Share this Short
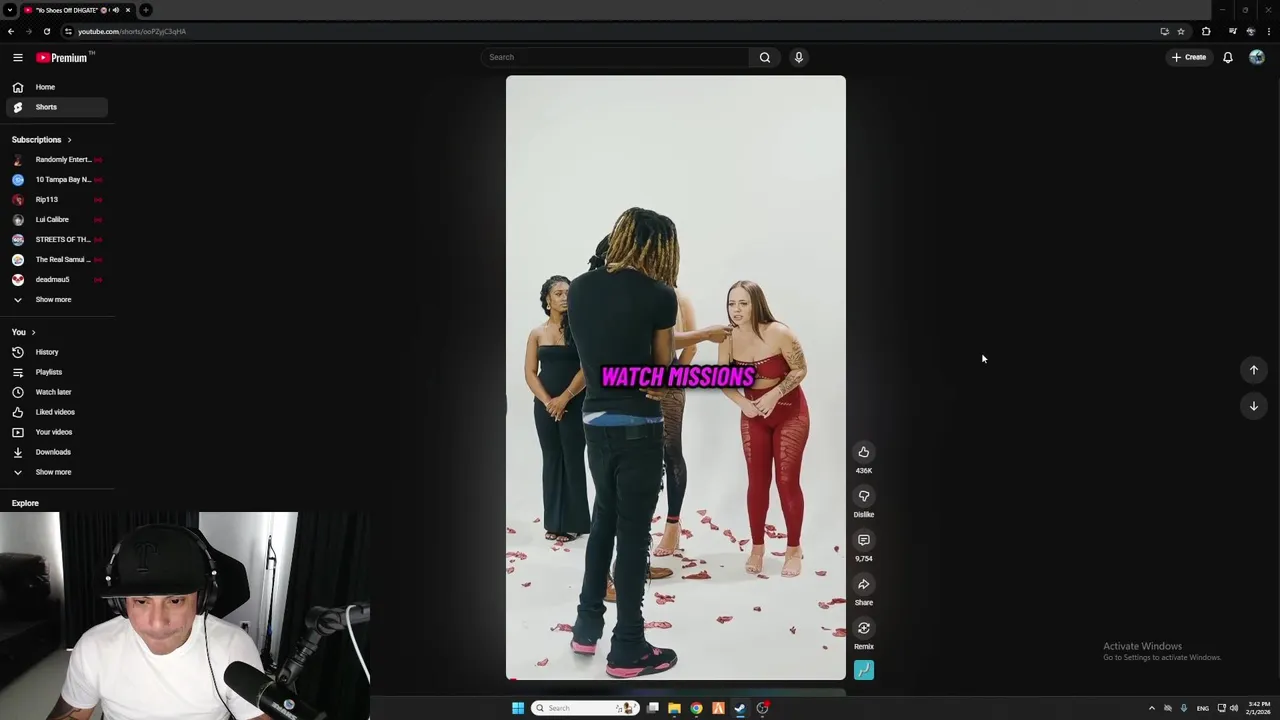The width and height of the screenshot is (1280, 720). click(864, 584)
